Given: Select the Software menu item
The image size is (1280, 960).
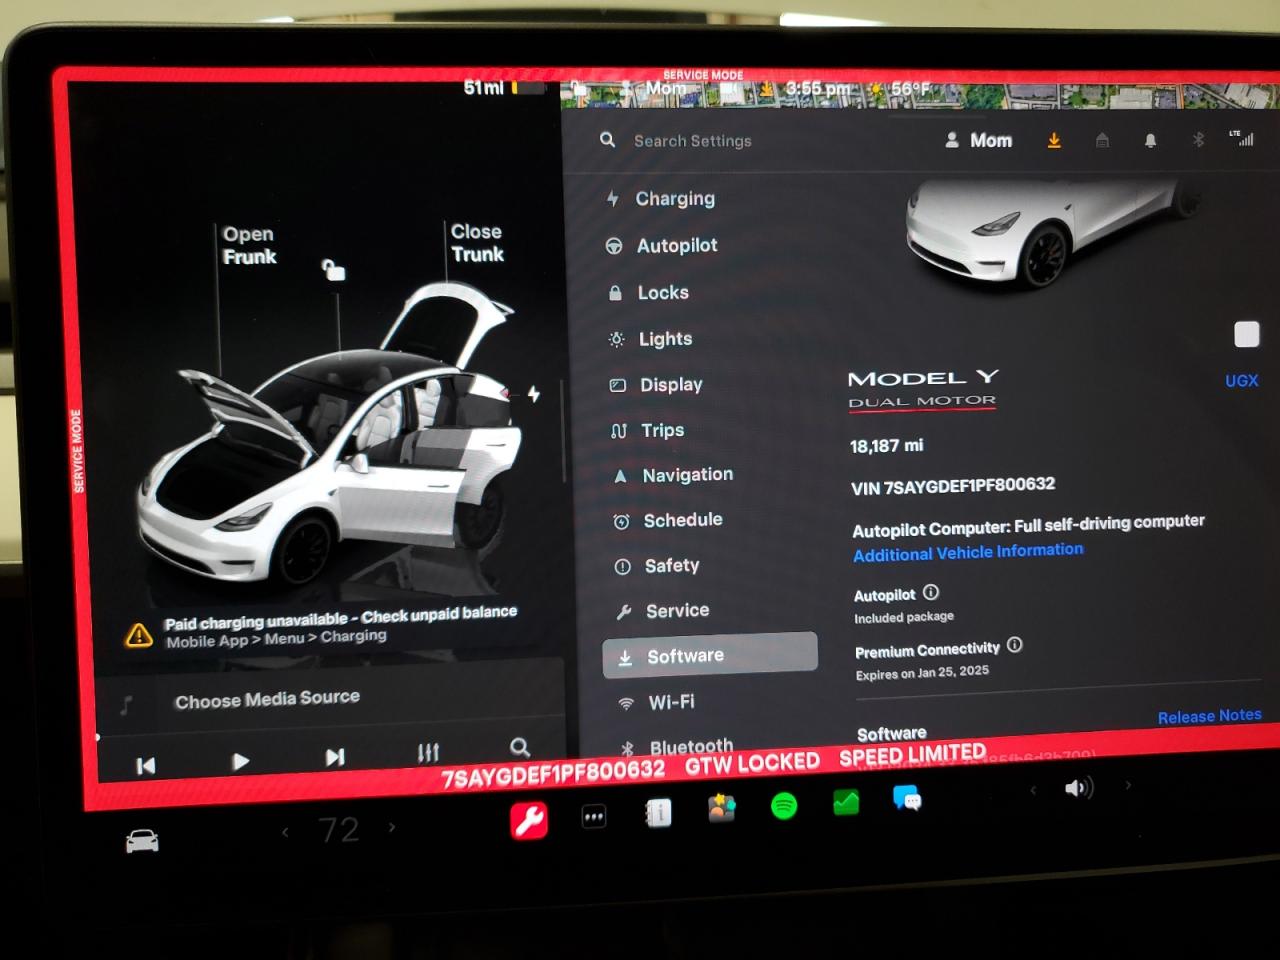Looking at the screenshot, I should coord(710,655).
